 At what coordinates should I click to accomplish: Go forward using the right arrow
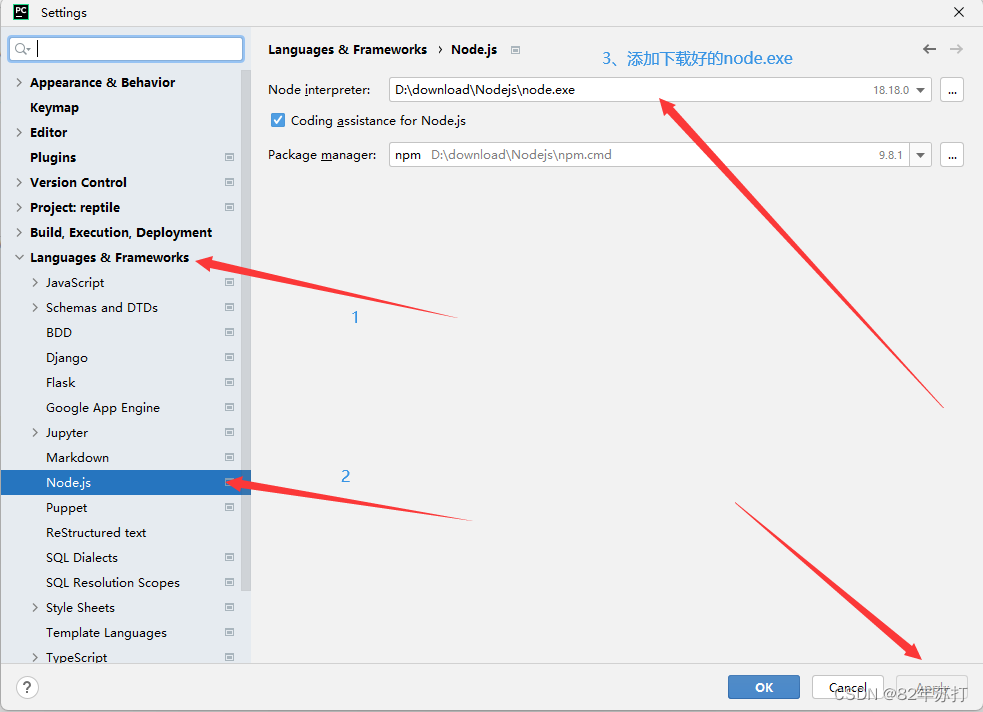click(956, 49)
